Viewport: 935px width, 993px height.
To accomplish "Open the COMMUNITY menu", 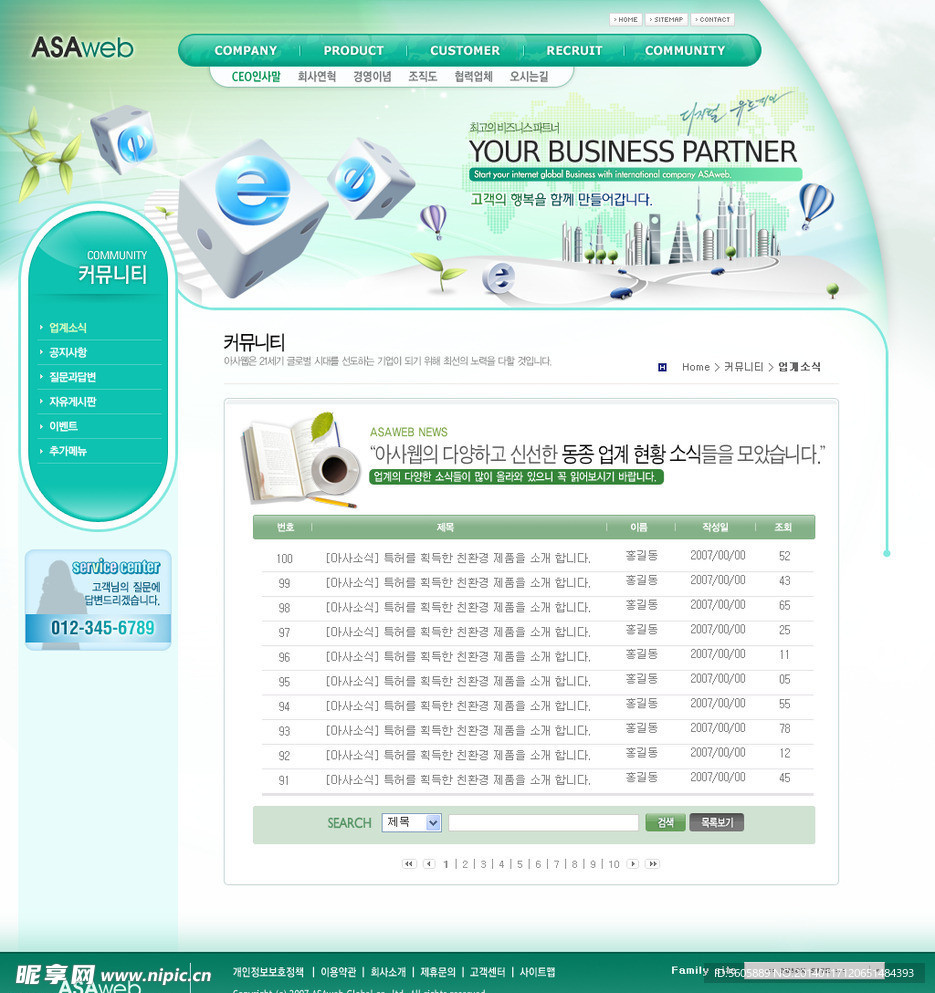I will (685, 51).
